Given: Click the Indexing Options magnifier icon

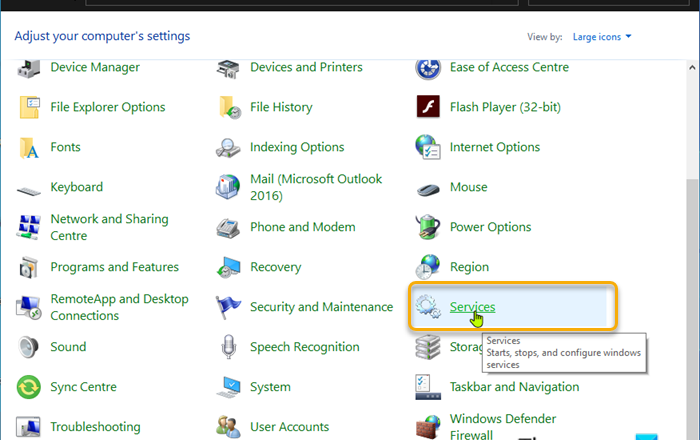Looking at the screenshot, I should click(228, 148).
